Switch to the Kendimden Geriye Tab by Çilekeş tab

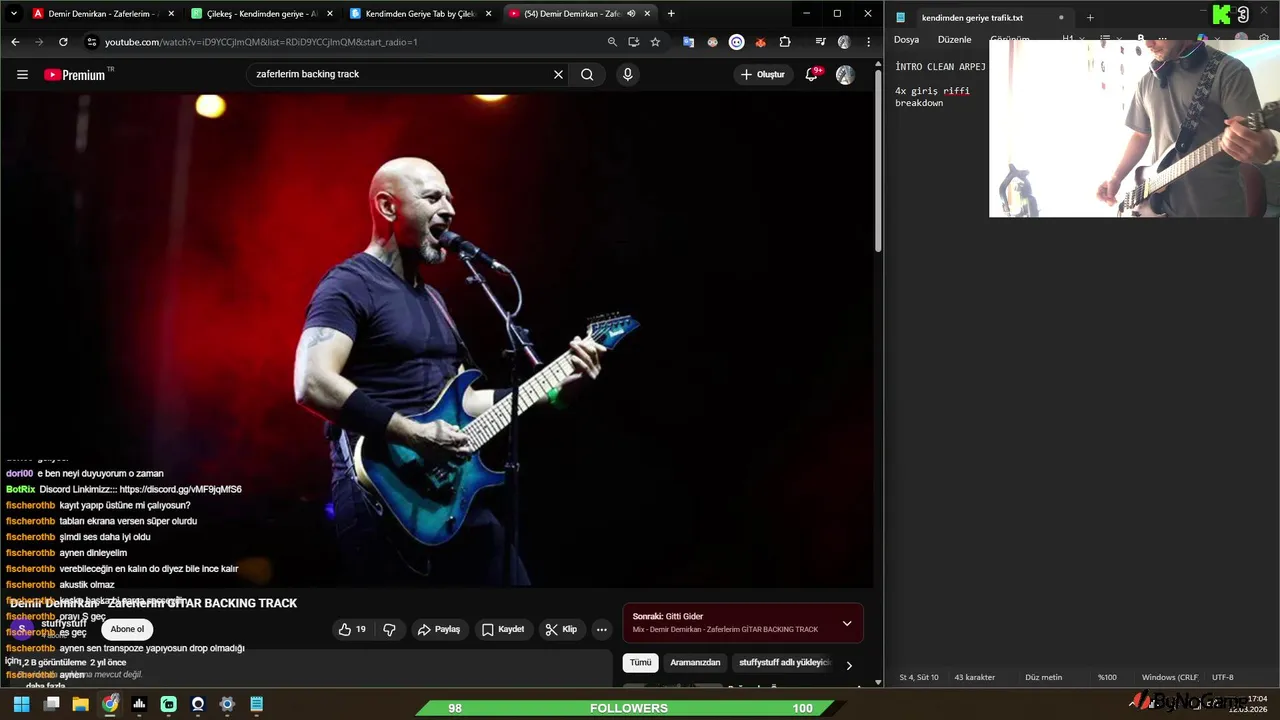coord(418,14)
